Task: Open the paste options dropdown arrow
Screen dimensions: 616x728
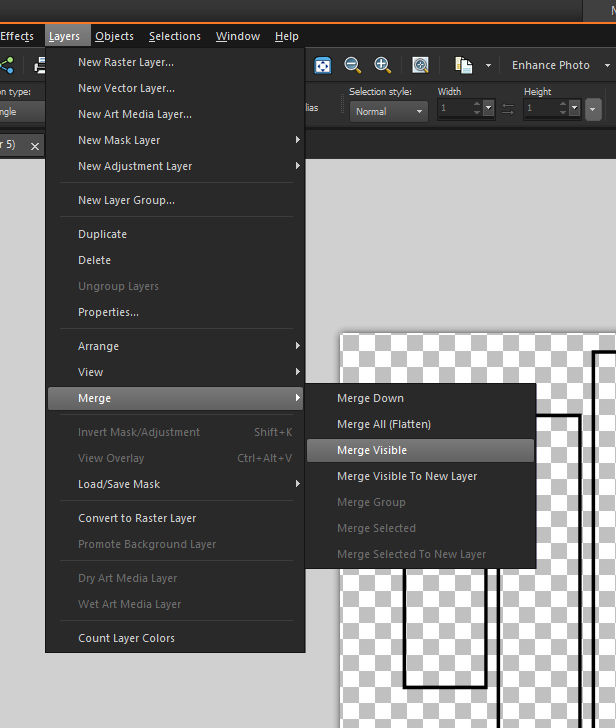Action: click(x=488, y=65)
